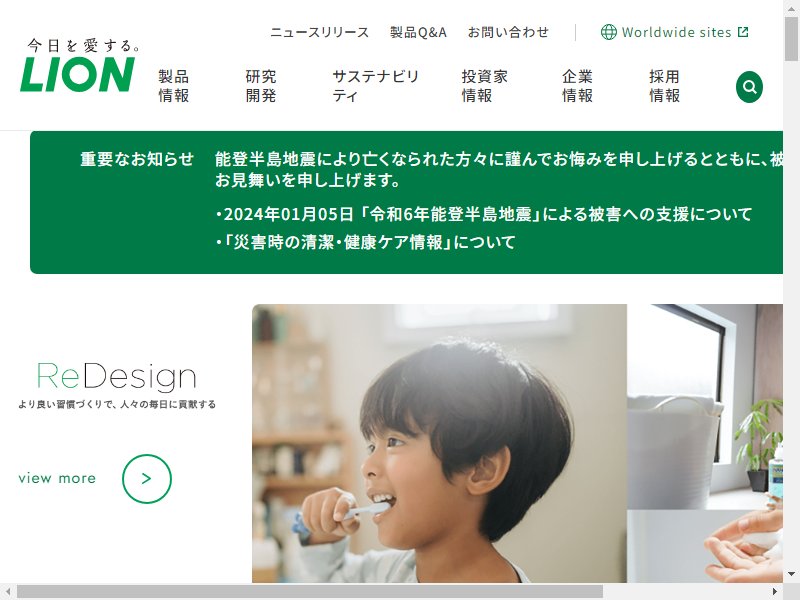Click the horizontal scrollbar left arrow

point(8,592)
